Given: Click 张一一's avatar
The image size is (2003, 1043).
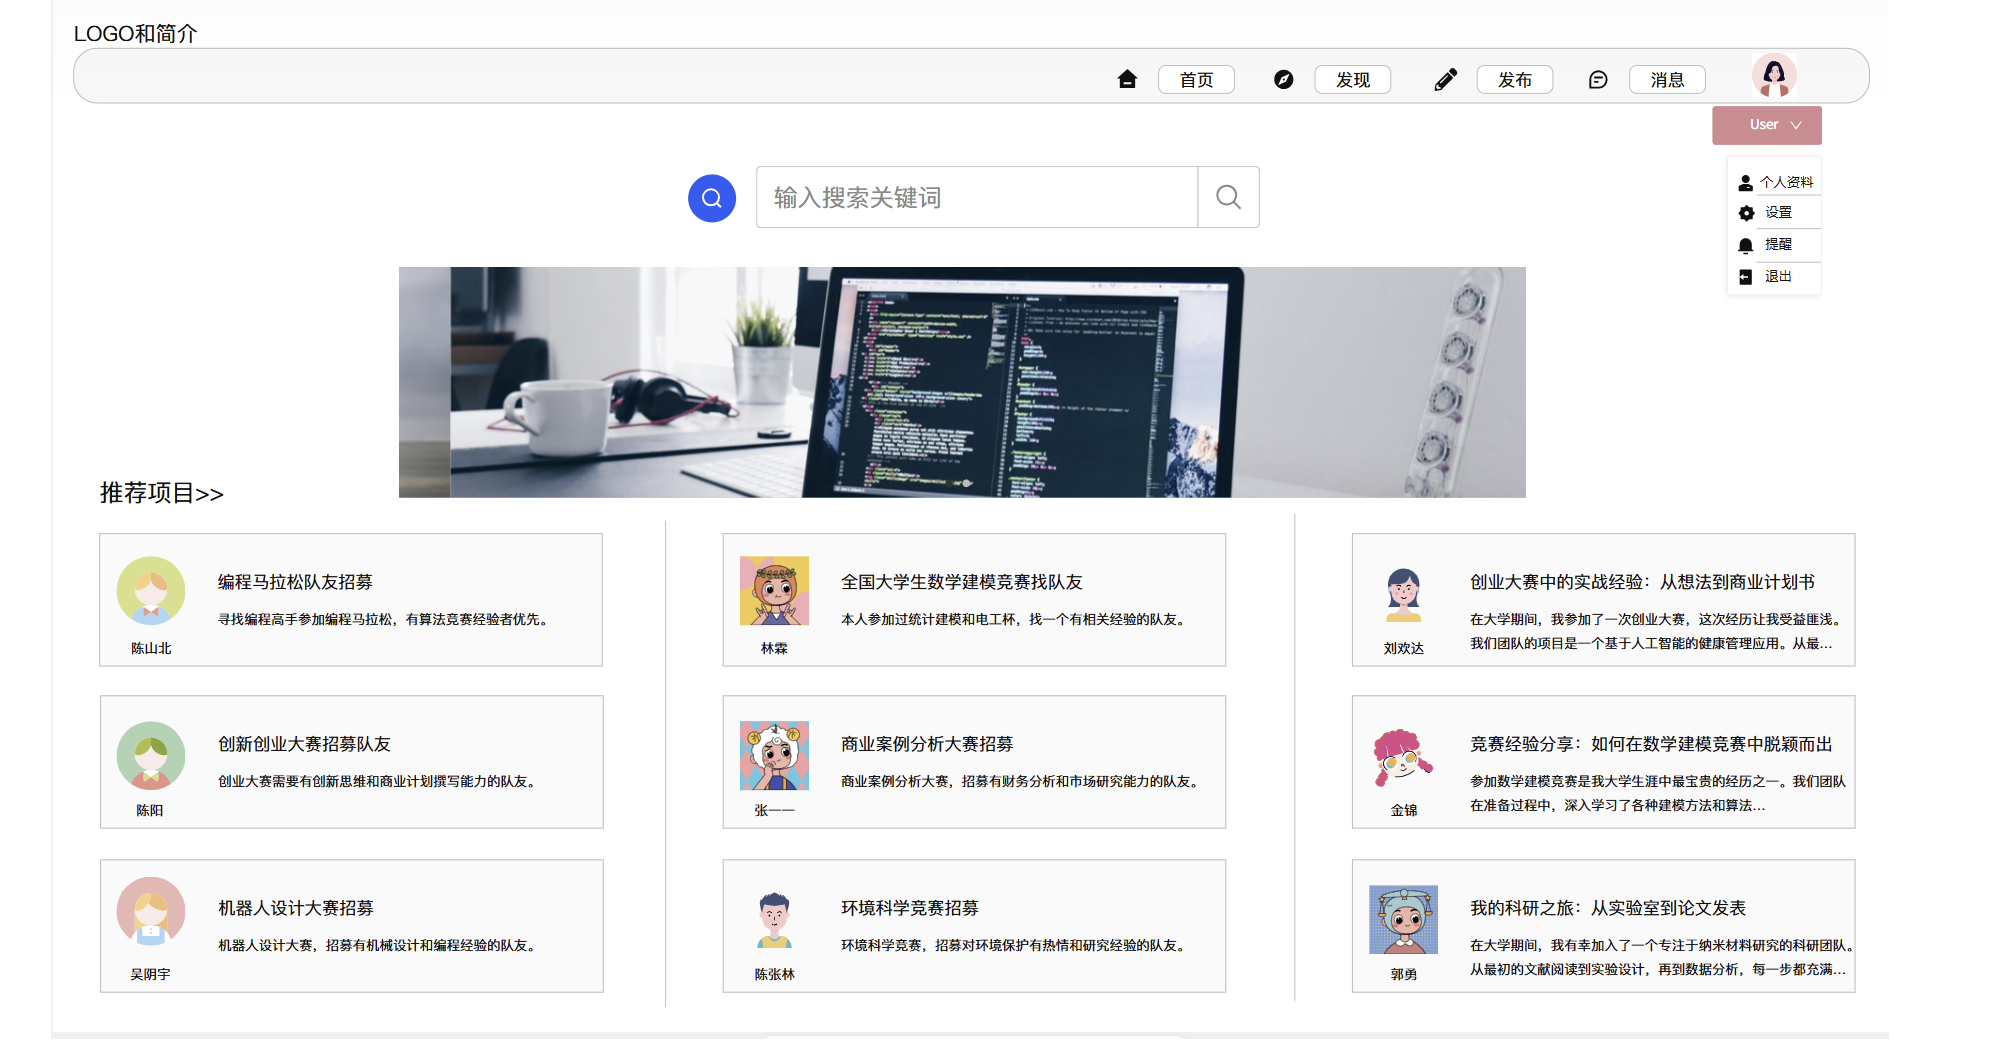Looking at the screenshot, I should 774,755.
